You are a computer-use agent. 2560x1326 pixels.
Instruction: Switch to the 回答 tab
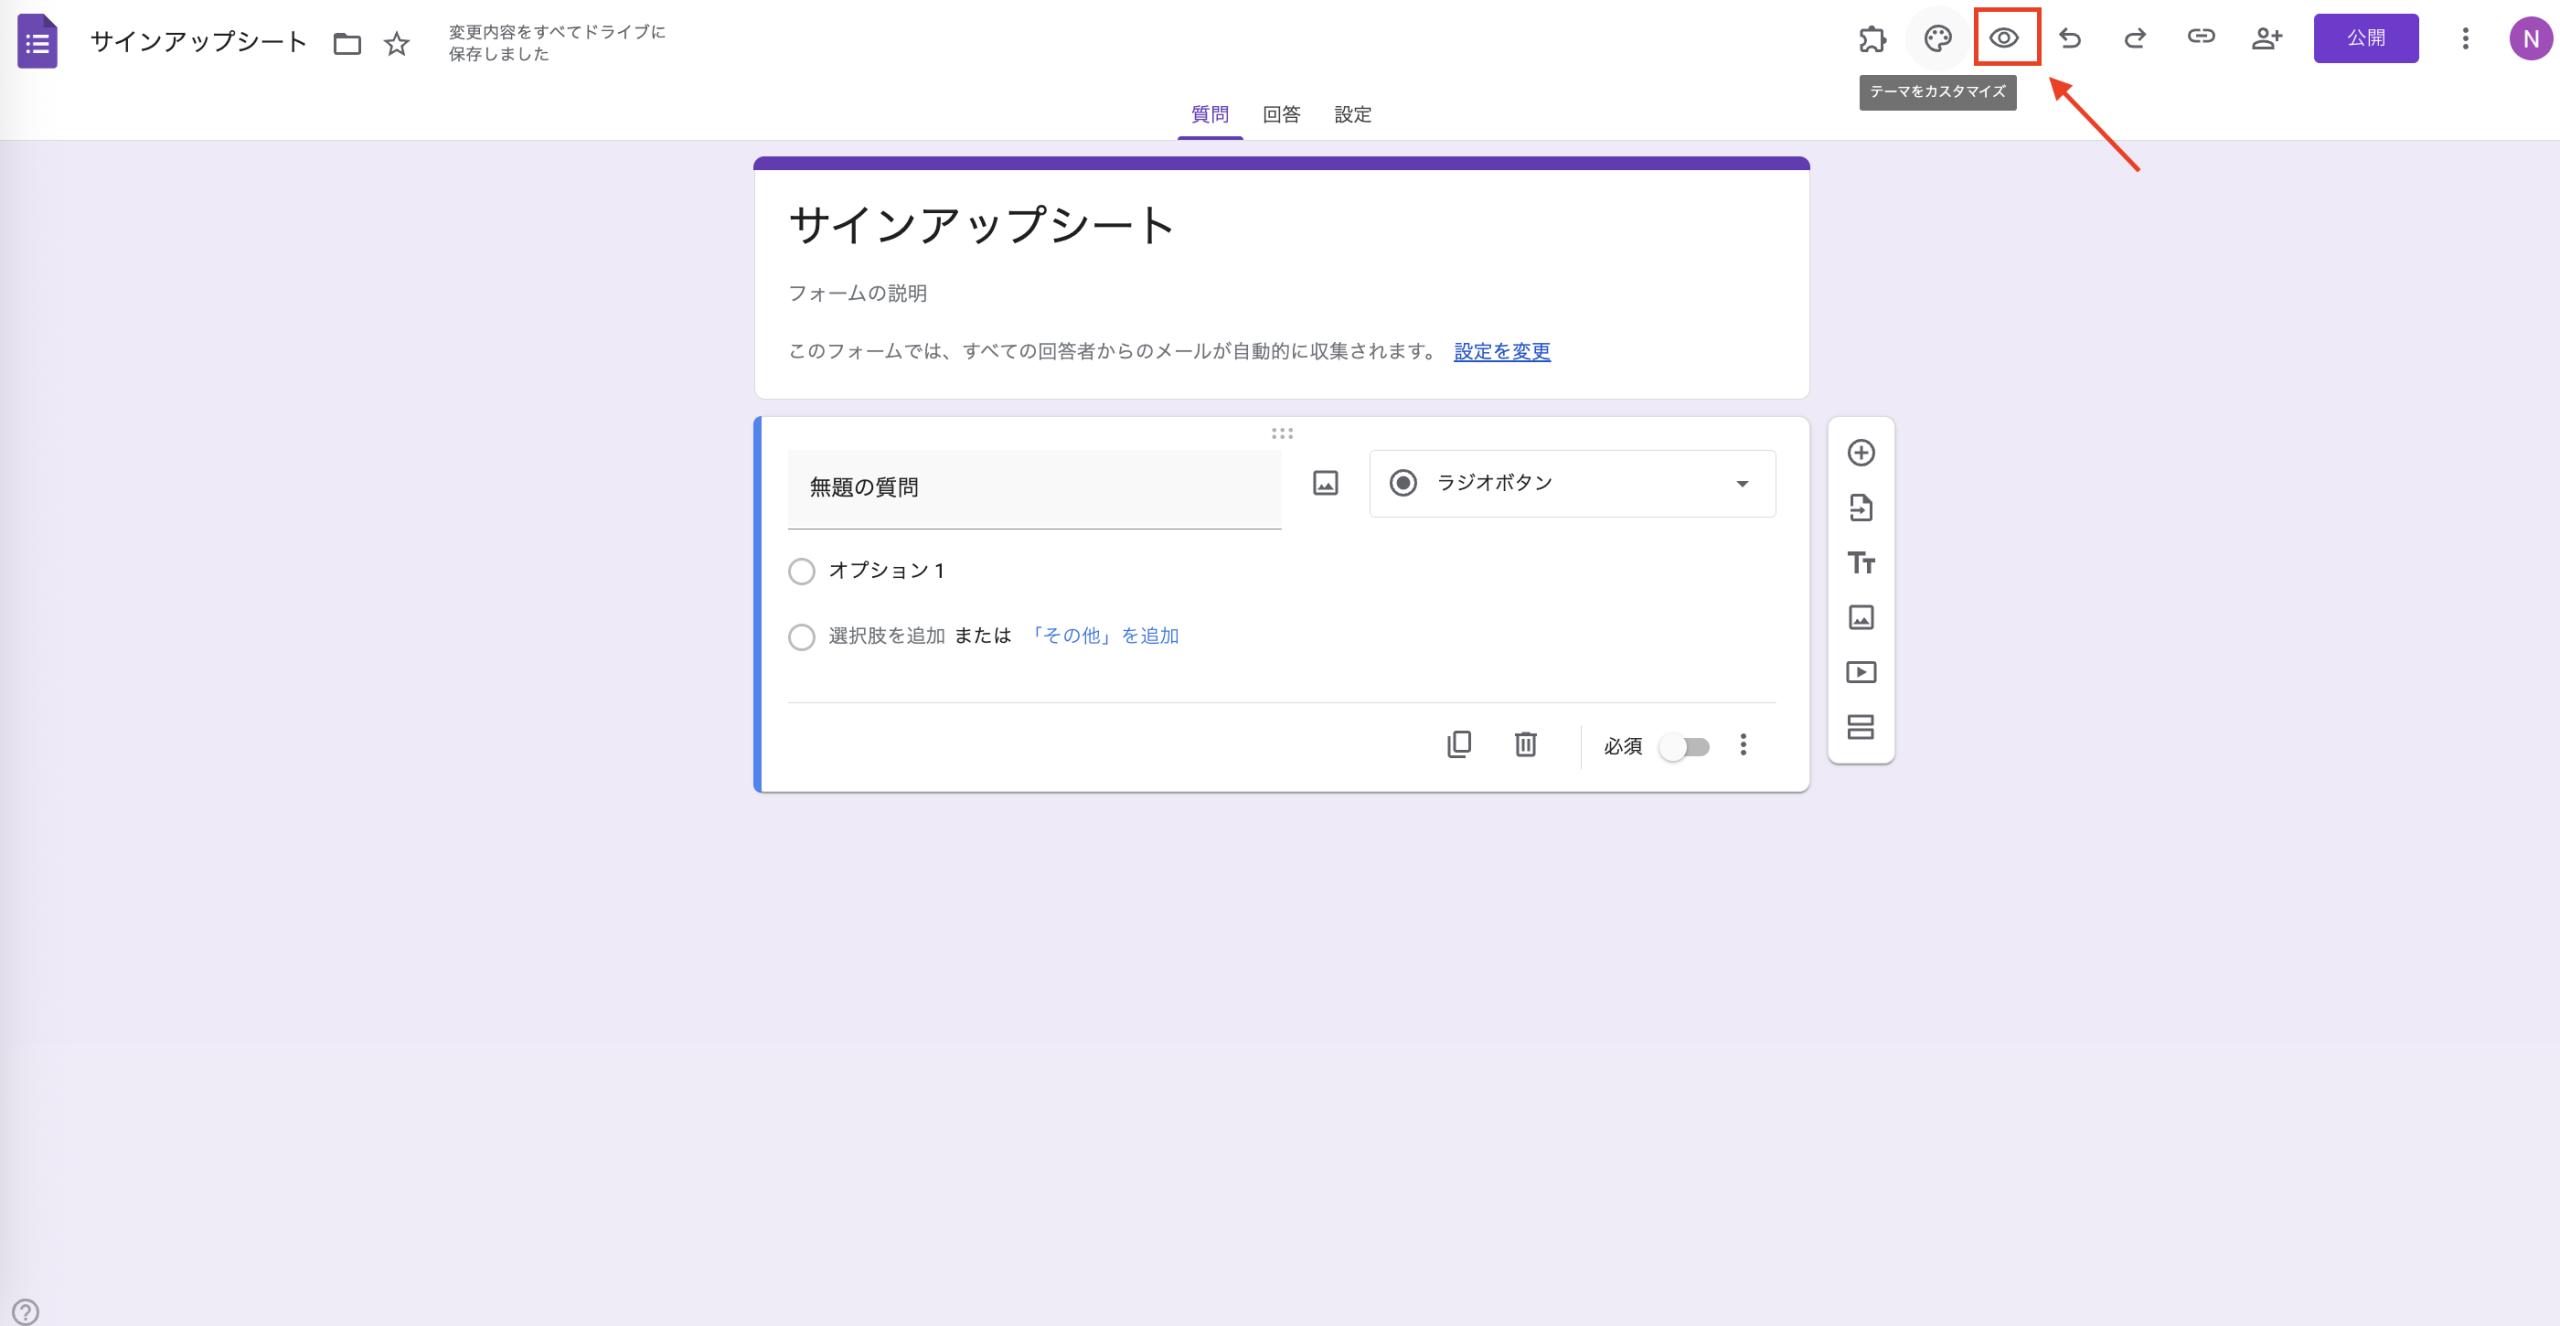pyautogui.click(x=1281, y=114)
